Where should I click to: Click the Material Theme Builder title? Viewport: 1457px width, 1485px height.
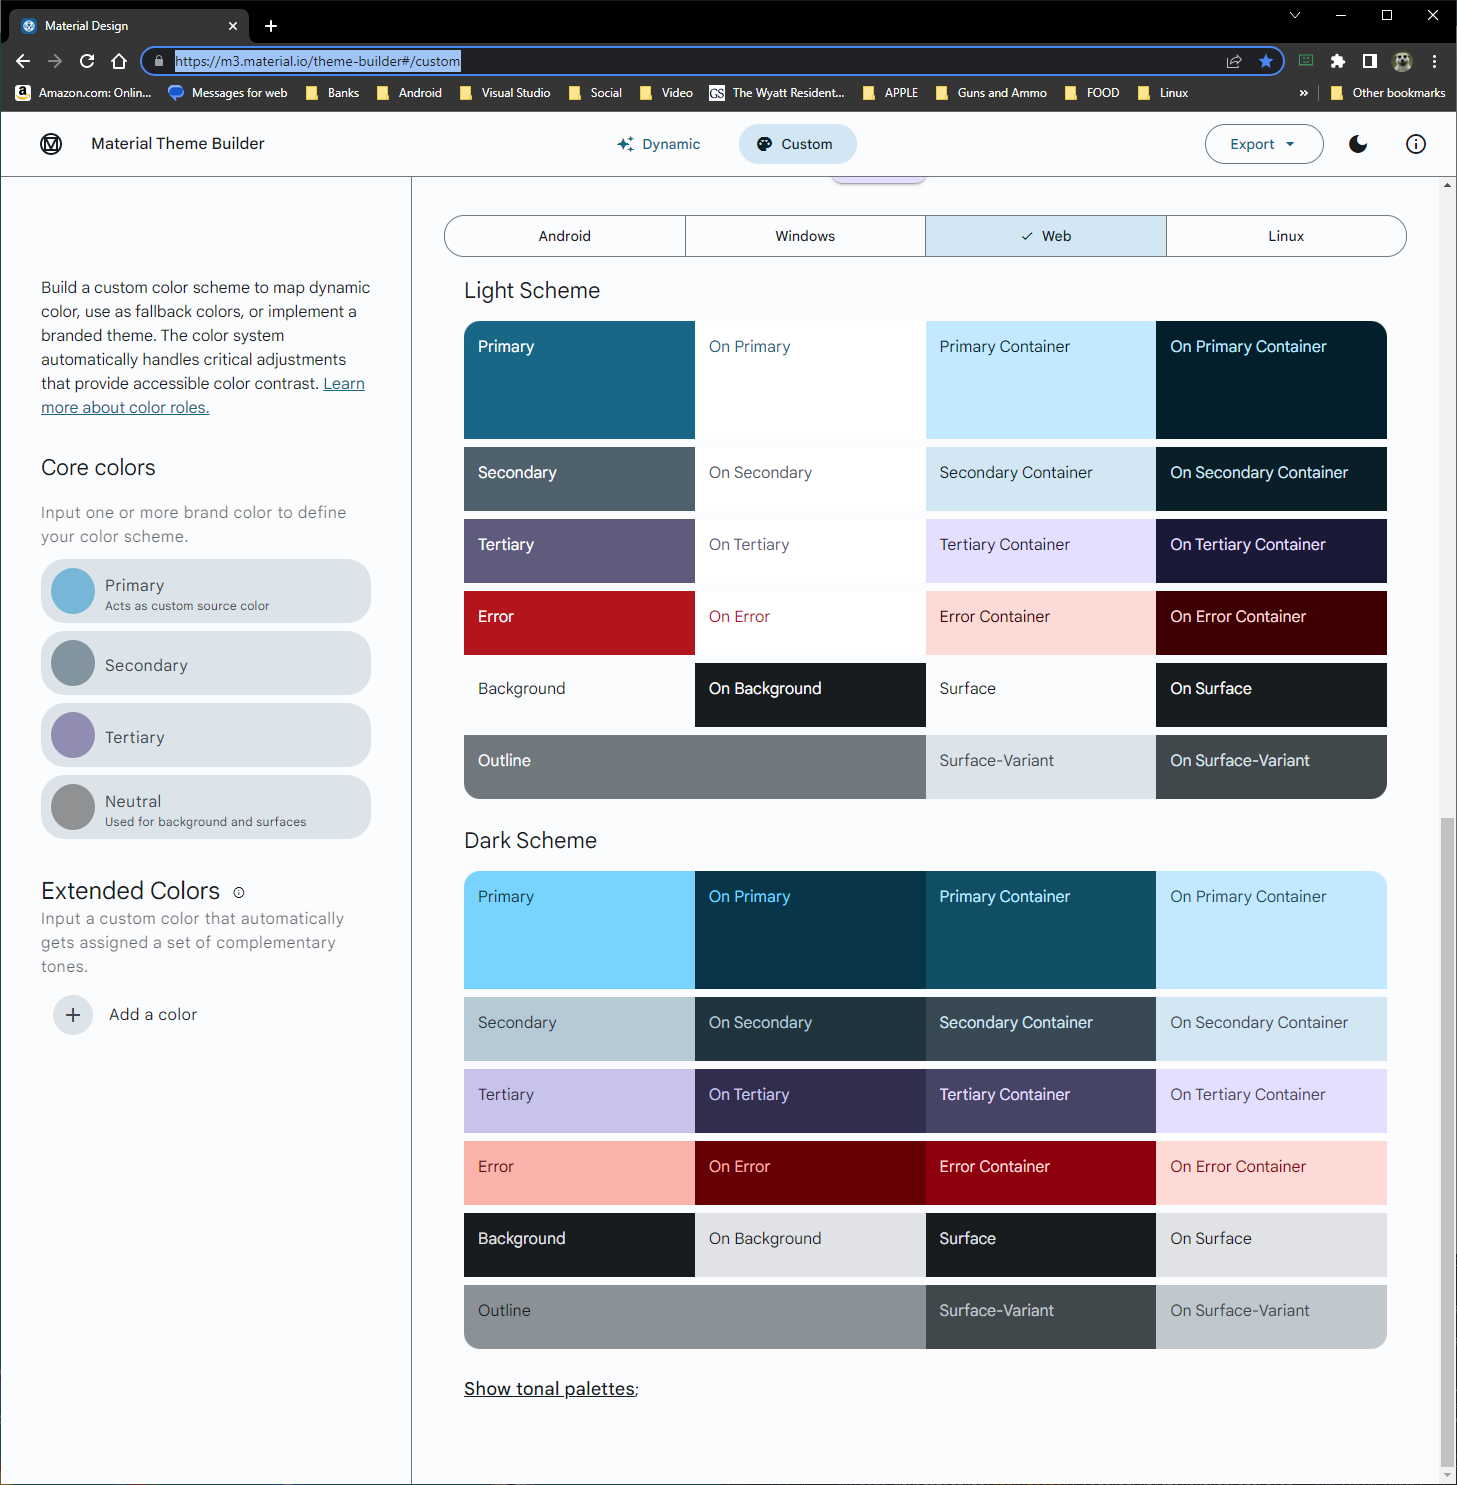click(x=178, y=144)
